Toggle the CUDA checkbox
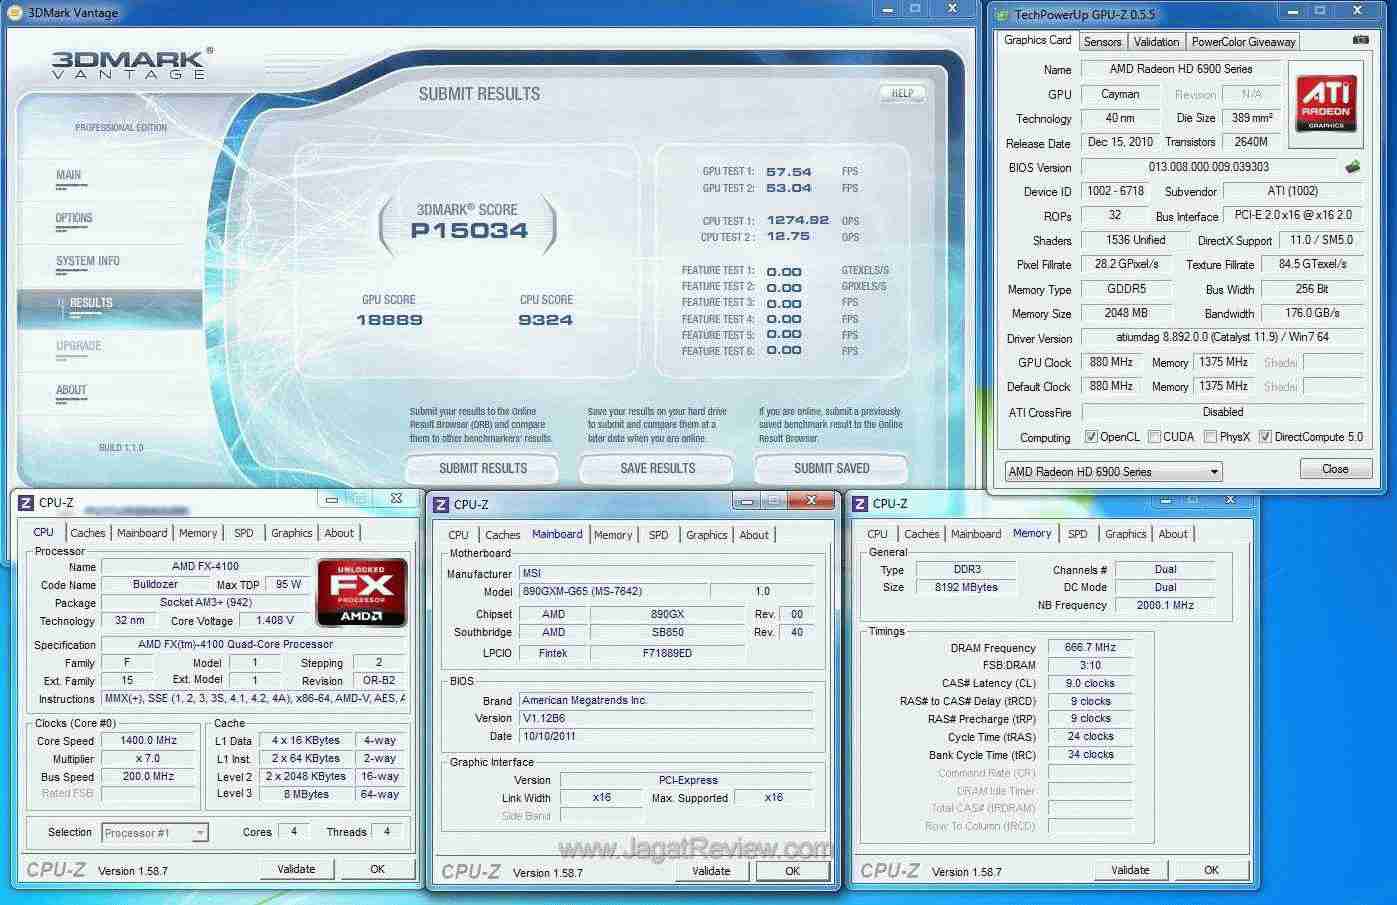 click(x=1154, y=437)
